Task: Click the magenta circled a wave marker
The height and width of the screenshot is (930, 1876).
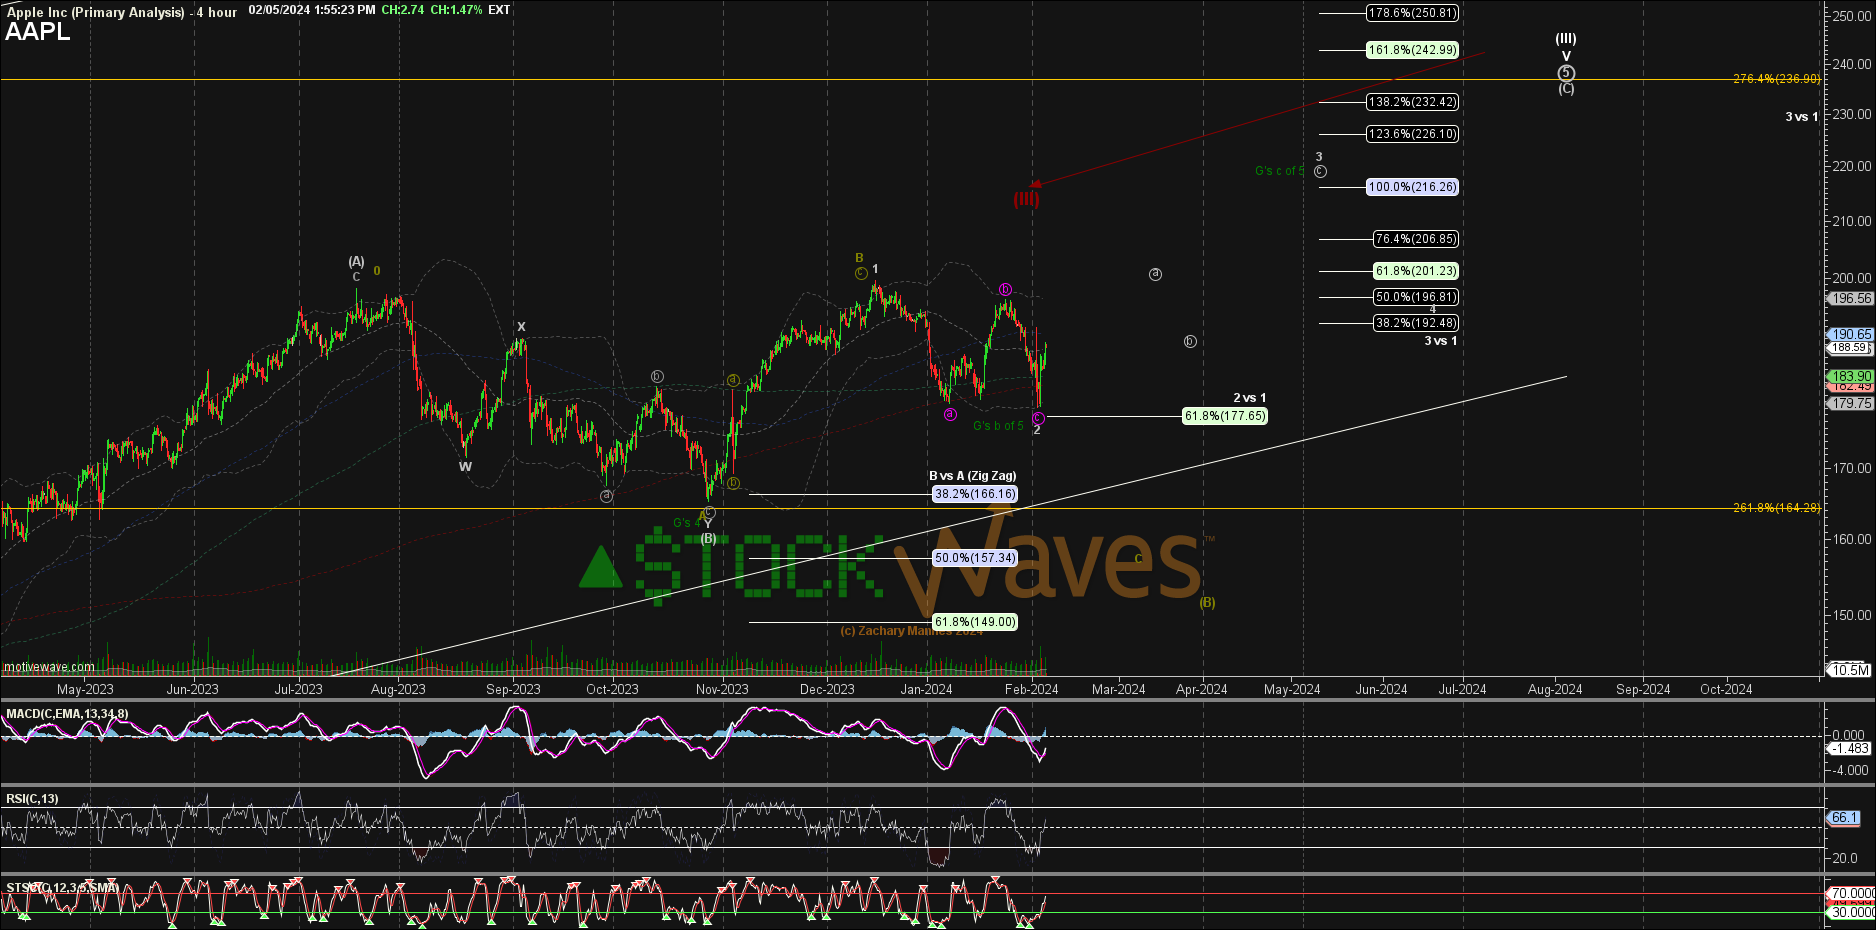Action: [950, 414]
